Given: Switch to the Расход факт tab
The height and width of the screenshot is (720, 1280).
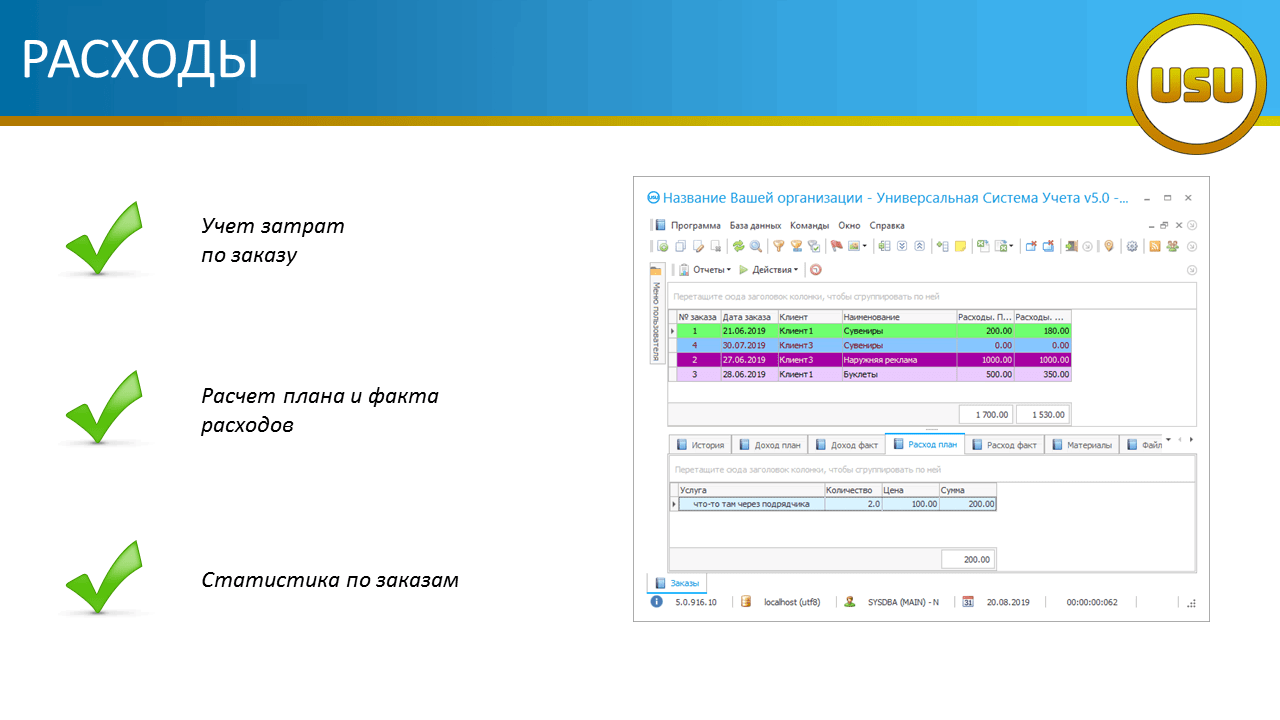Looking at the screenshot, I should 1003,445.
